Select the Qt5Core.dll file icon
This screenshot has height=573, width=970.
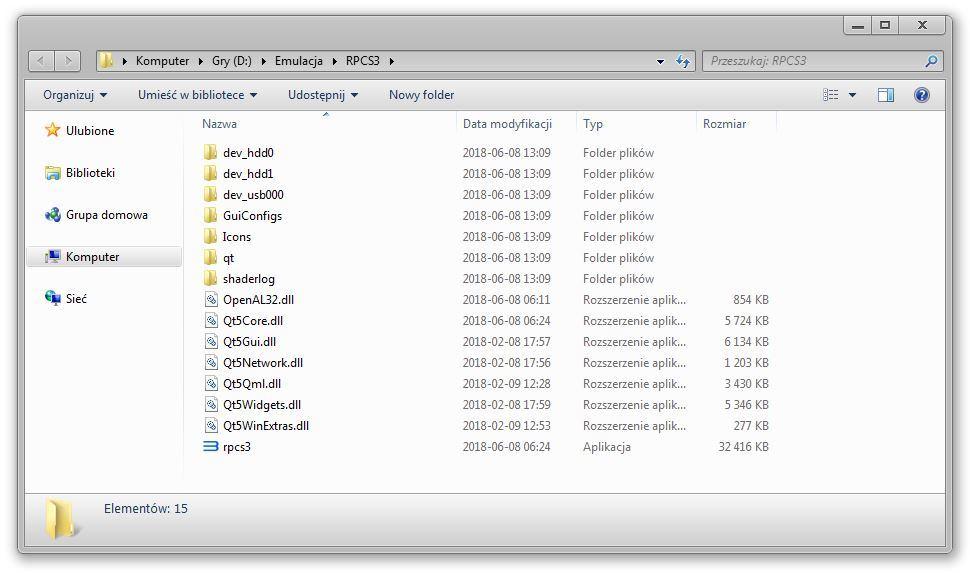coord(211,321)
